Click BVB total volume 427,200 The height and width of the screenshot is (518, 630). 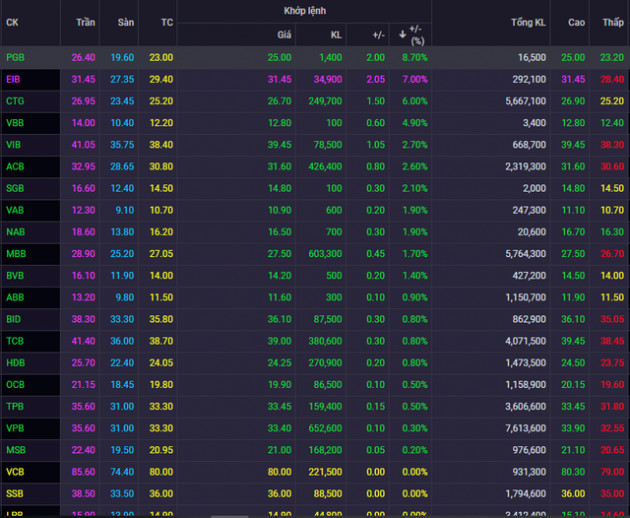529,275
